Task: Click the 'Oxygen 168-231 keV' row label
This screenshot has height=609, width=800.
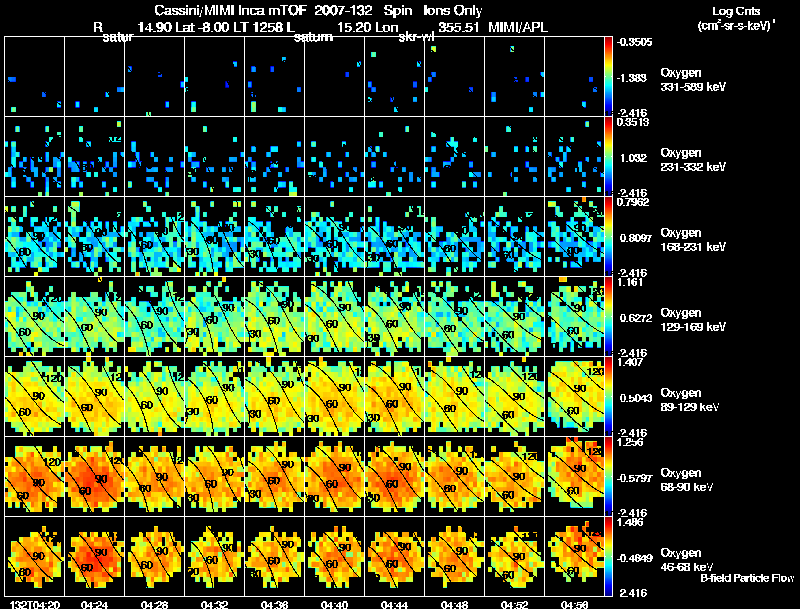Action: pos(693,240)
